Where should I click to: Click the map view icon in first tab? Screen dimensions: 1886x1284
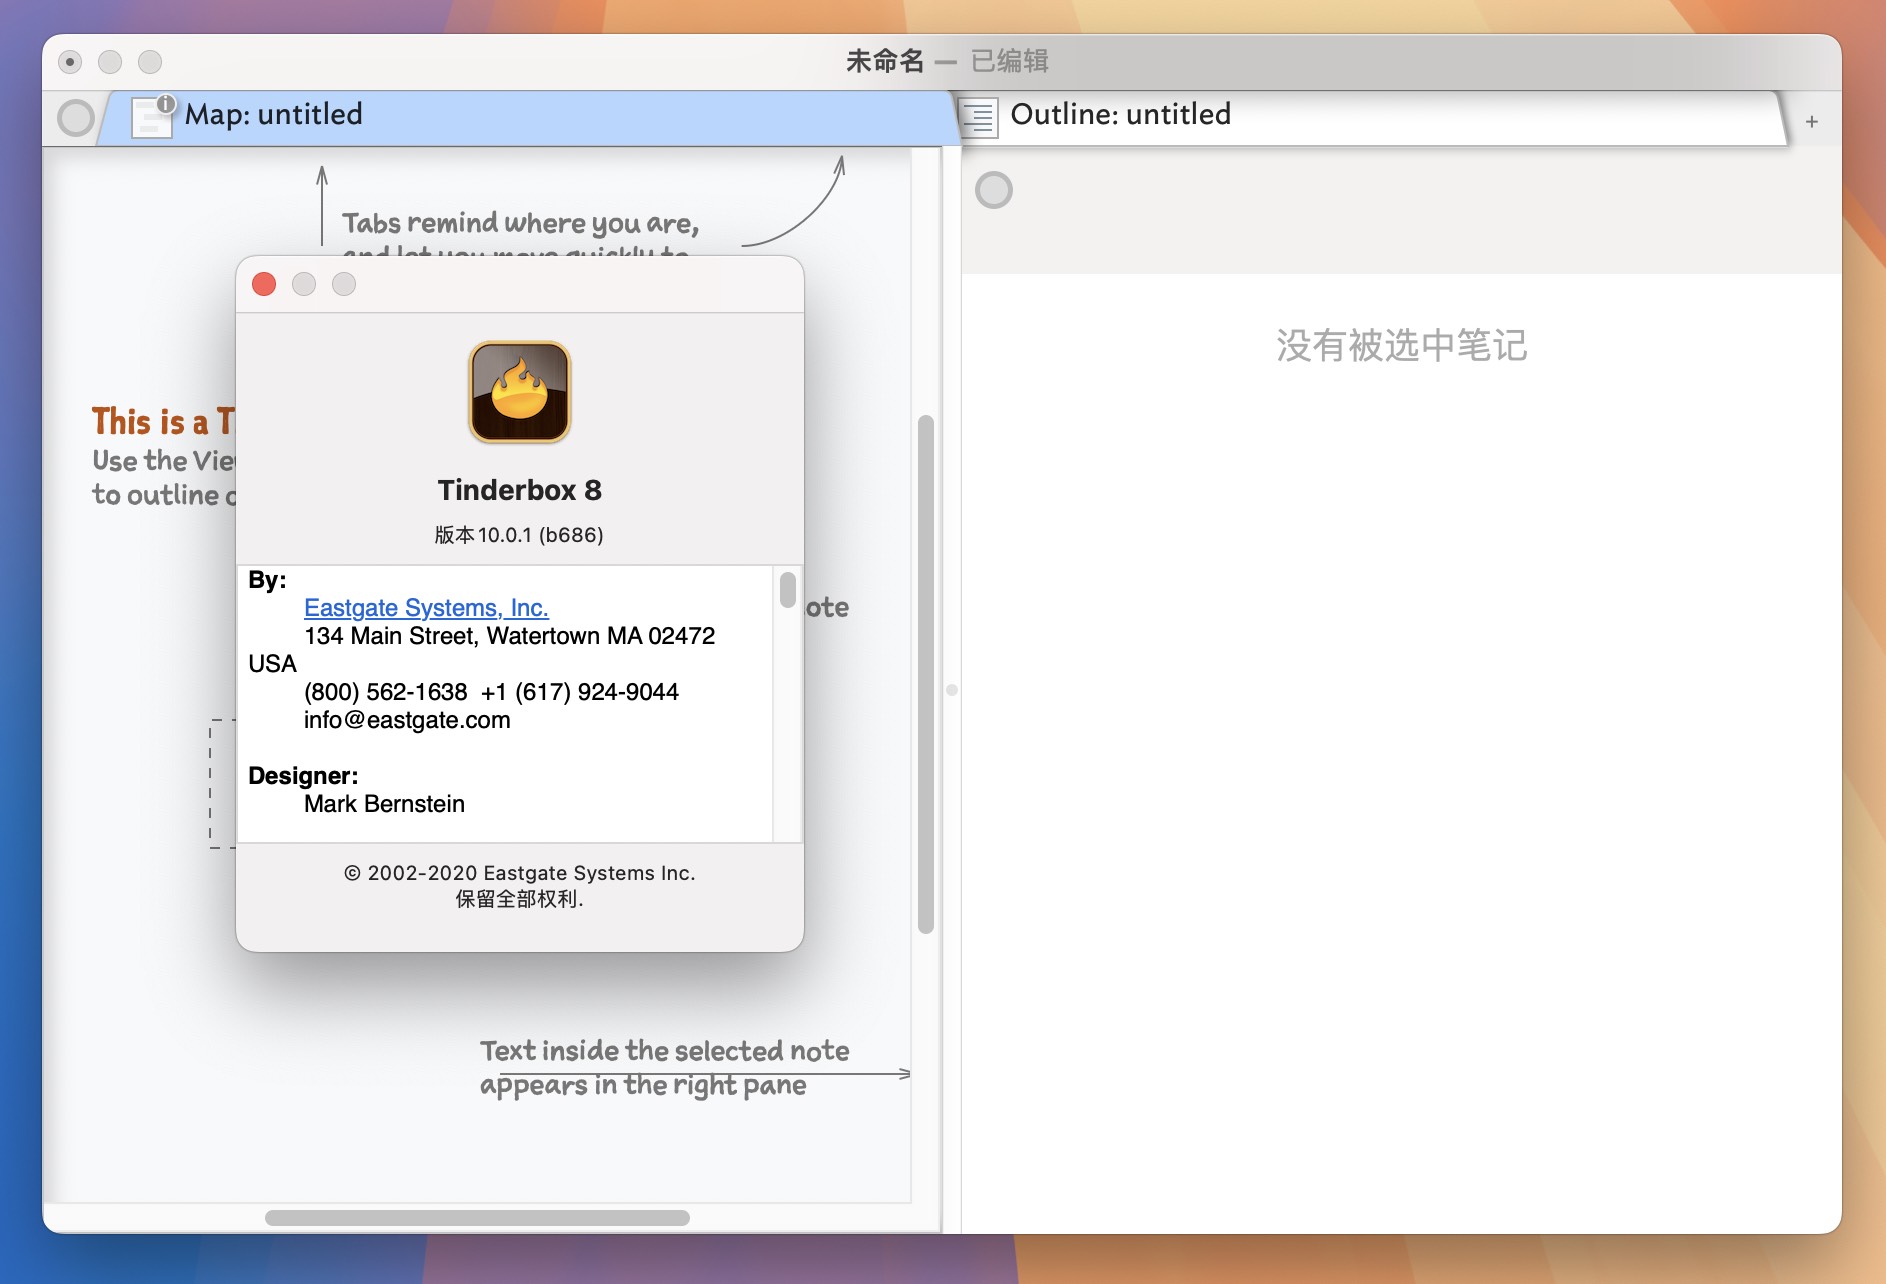[153, 116]
